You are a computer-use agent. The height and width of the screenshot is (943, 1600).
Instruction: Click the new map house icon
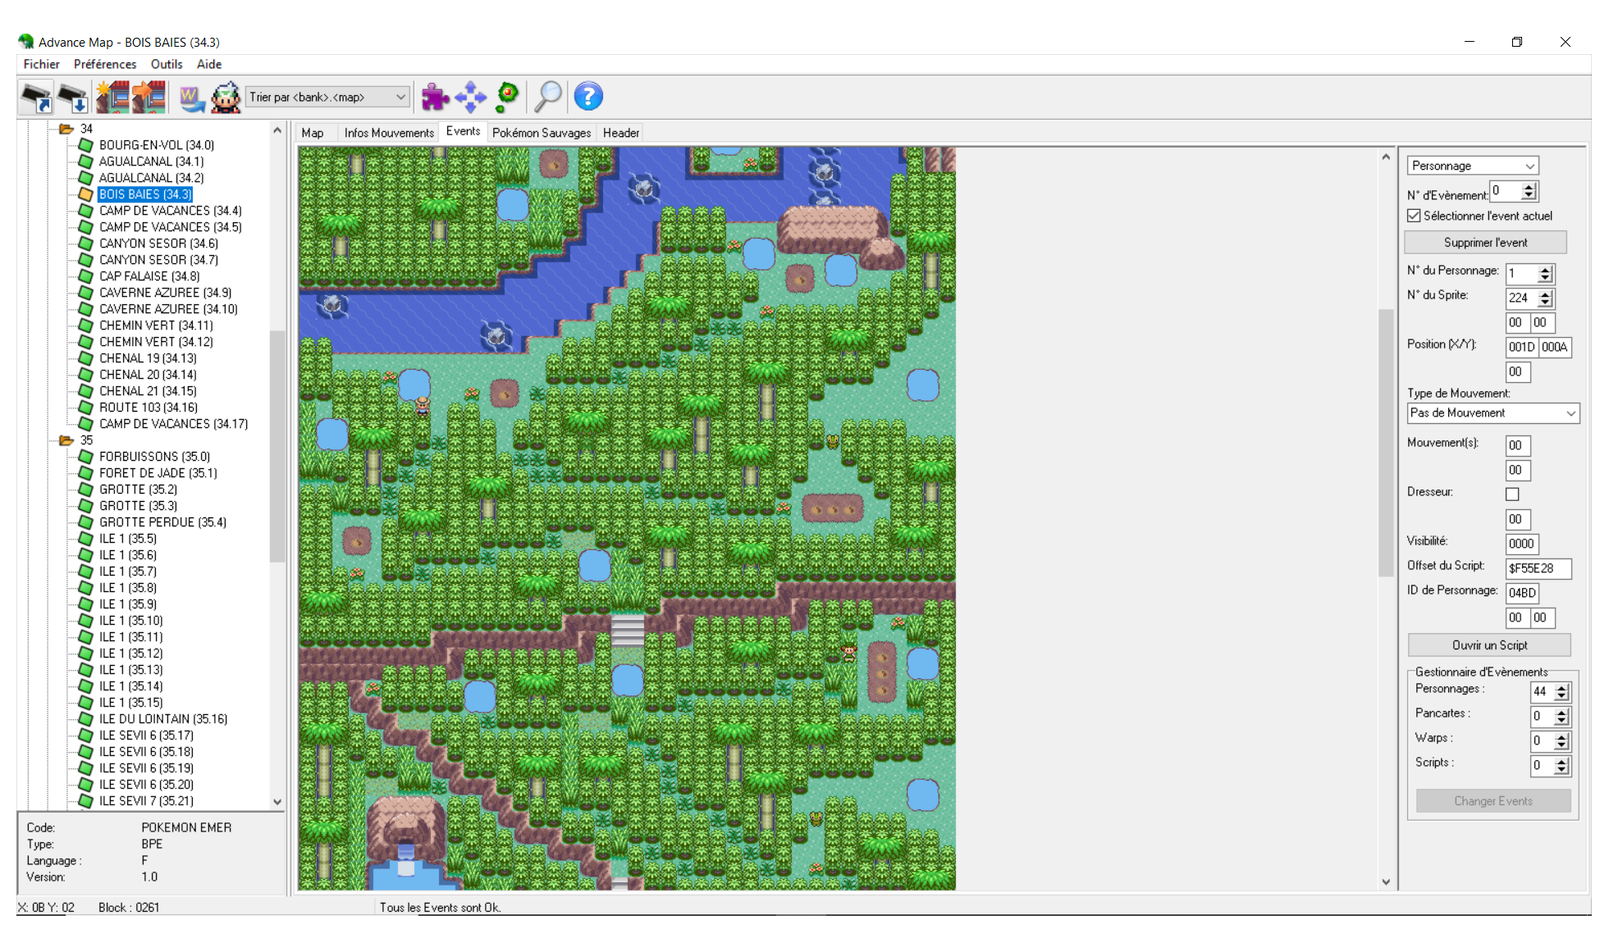112,97
